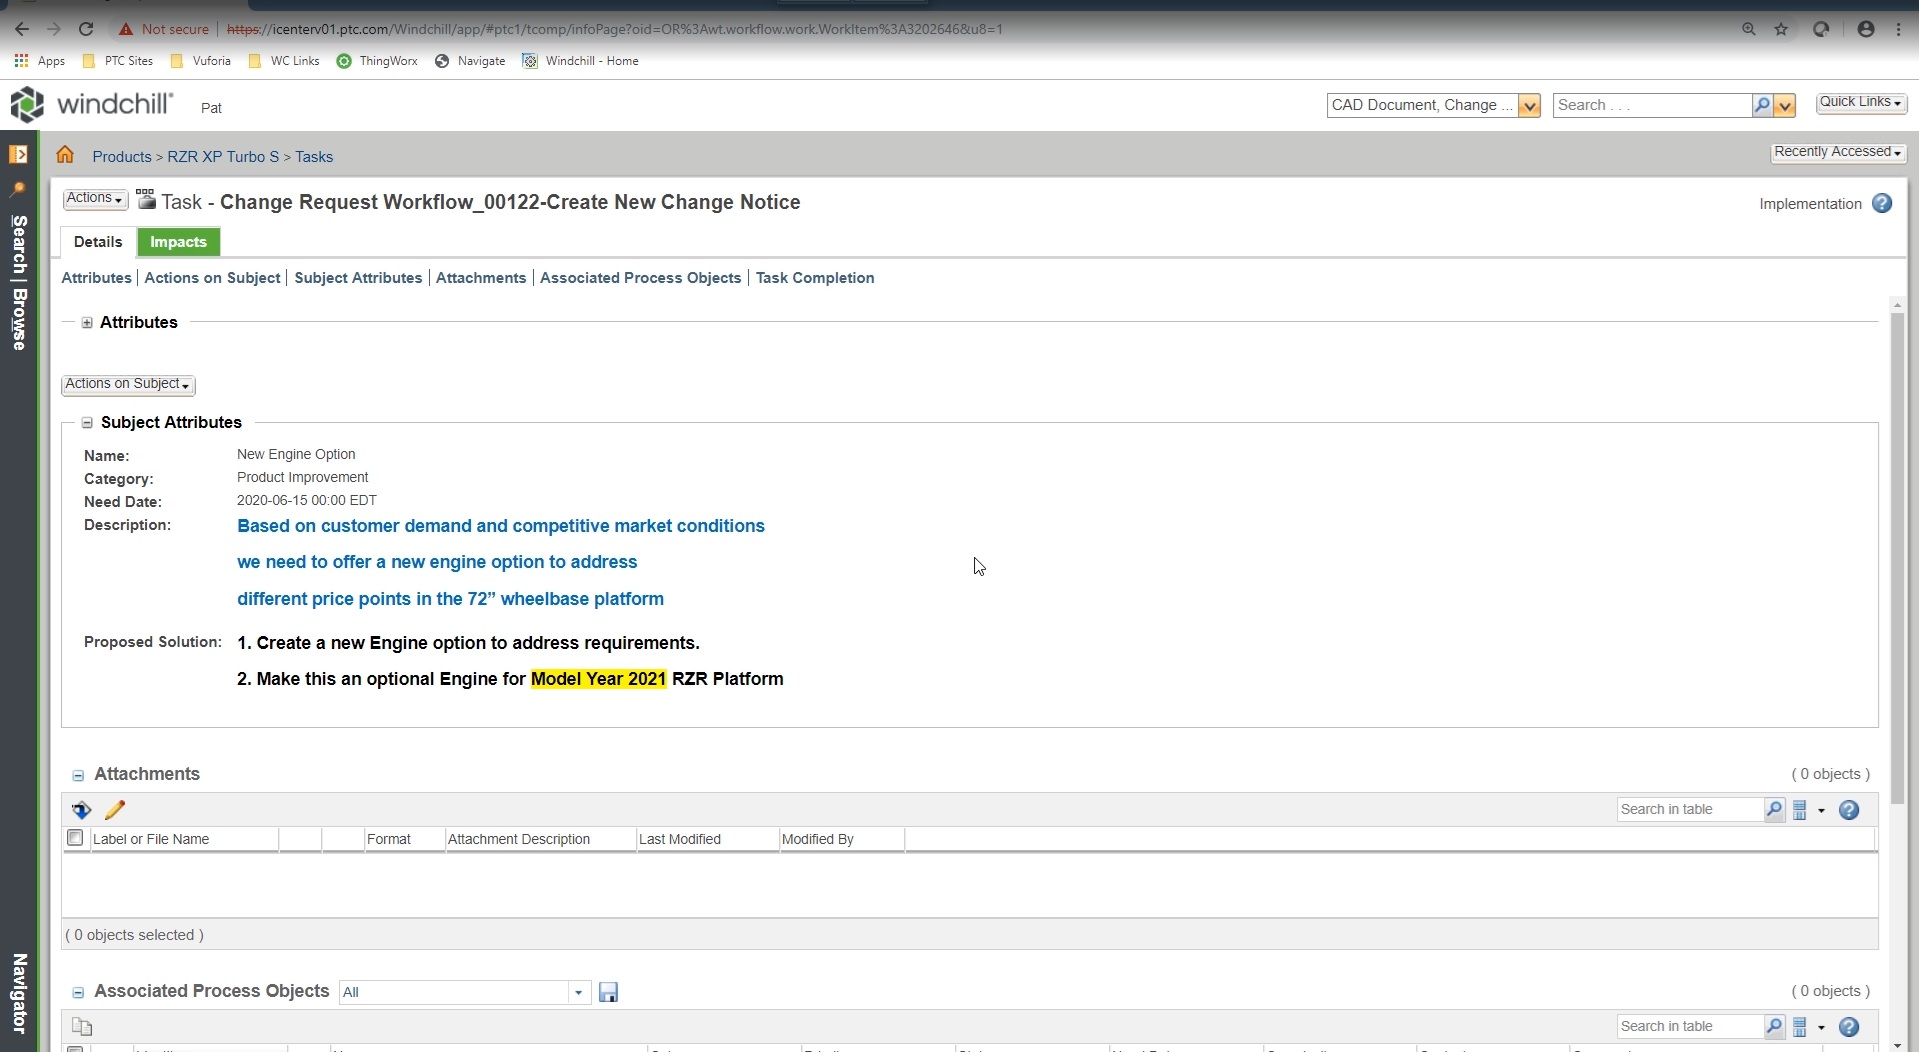
Task: Open Chrome three-dot menu
Action: [x=1898, y=29]
